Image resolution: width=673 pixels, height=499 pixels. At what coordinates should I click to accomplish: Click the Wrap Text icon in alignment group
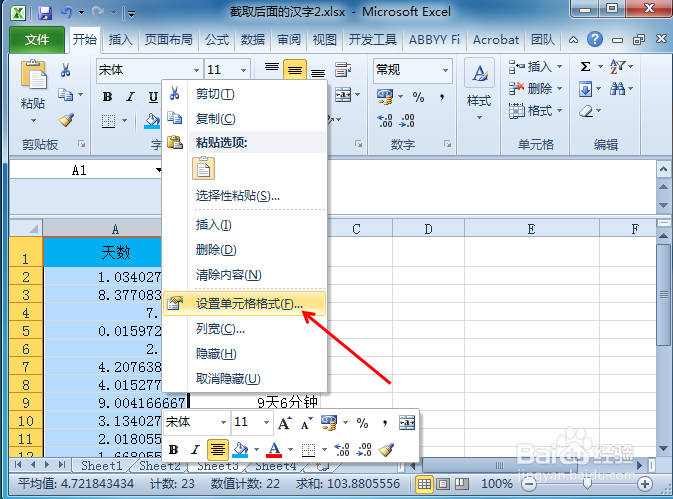[x=343, y=69]
